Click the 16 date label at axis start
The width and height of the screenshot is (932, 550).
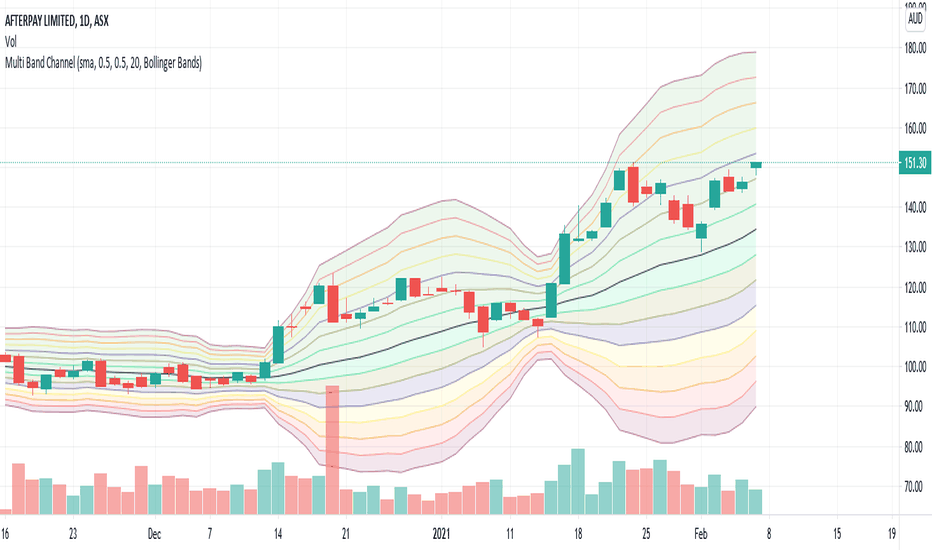tap(5, 533)
